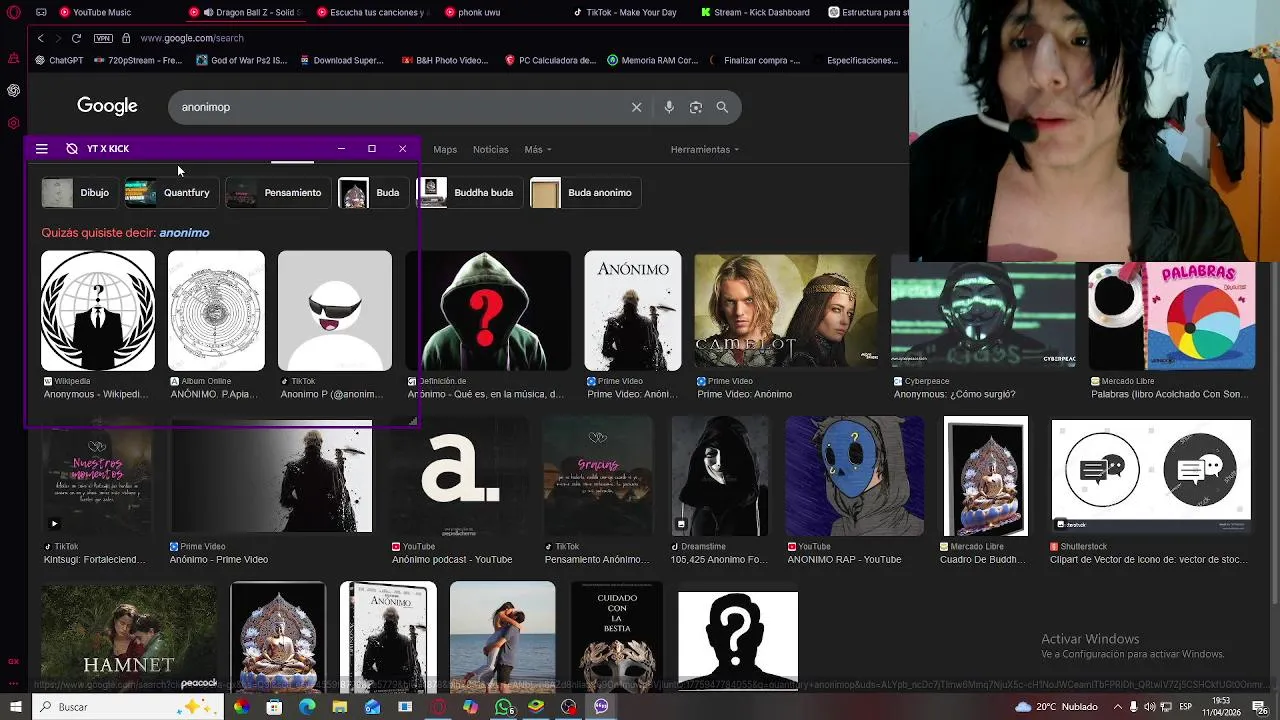1280x720 pixels.
Task: Switch to the Dragon Ball Z tab
Action: 246,12
